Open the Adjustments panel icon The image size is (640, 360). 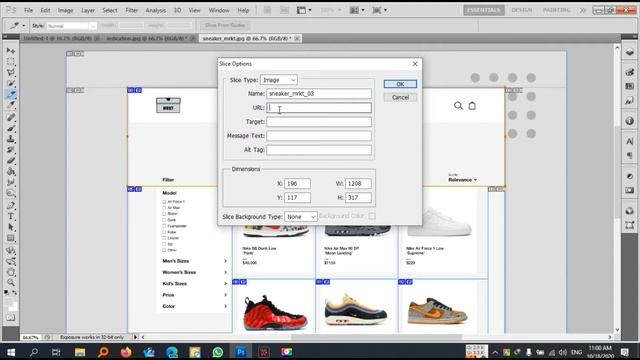point(629,176)
